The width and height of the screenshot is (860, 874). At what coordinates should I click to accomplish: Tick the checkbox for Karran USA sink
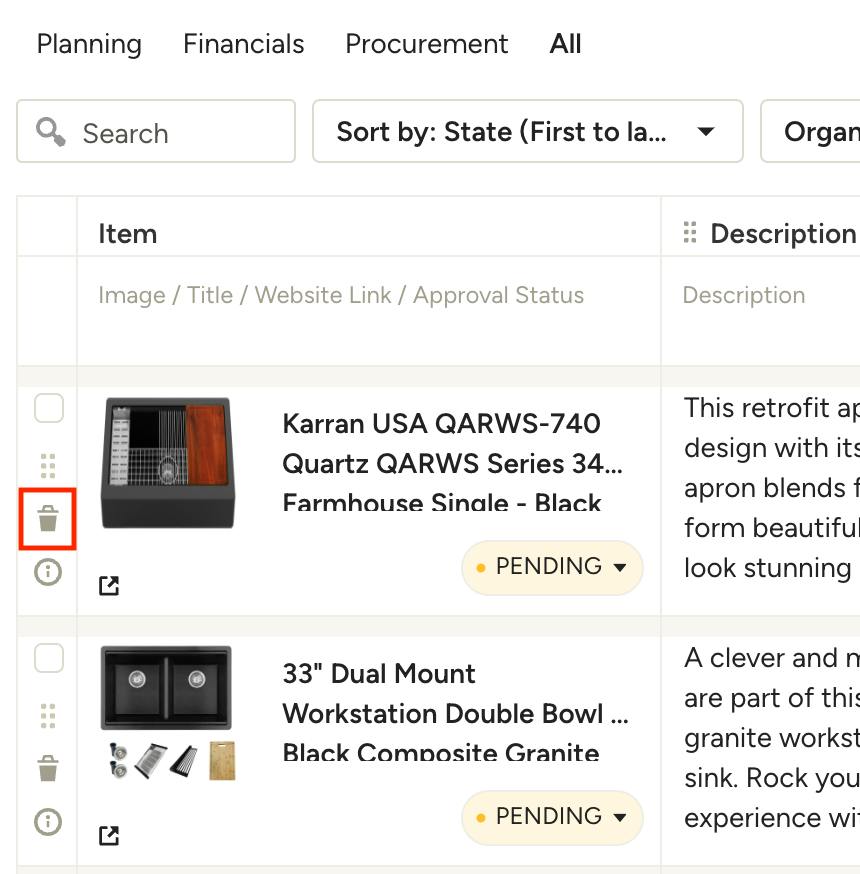49,408
